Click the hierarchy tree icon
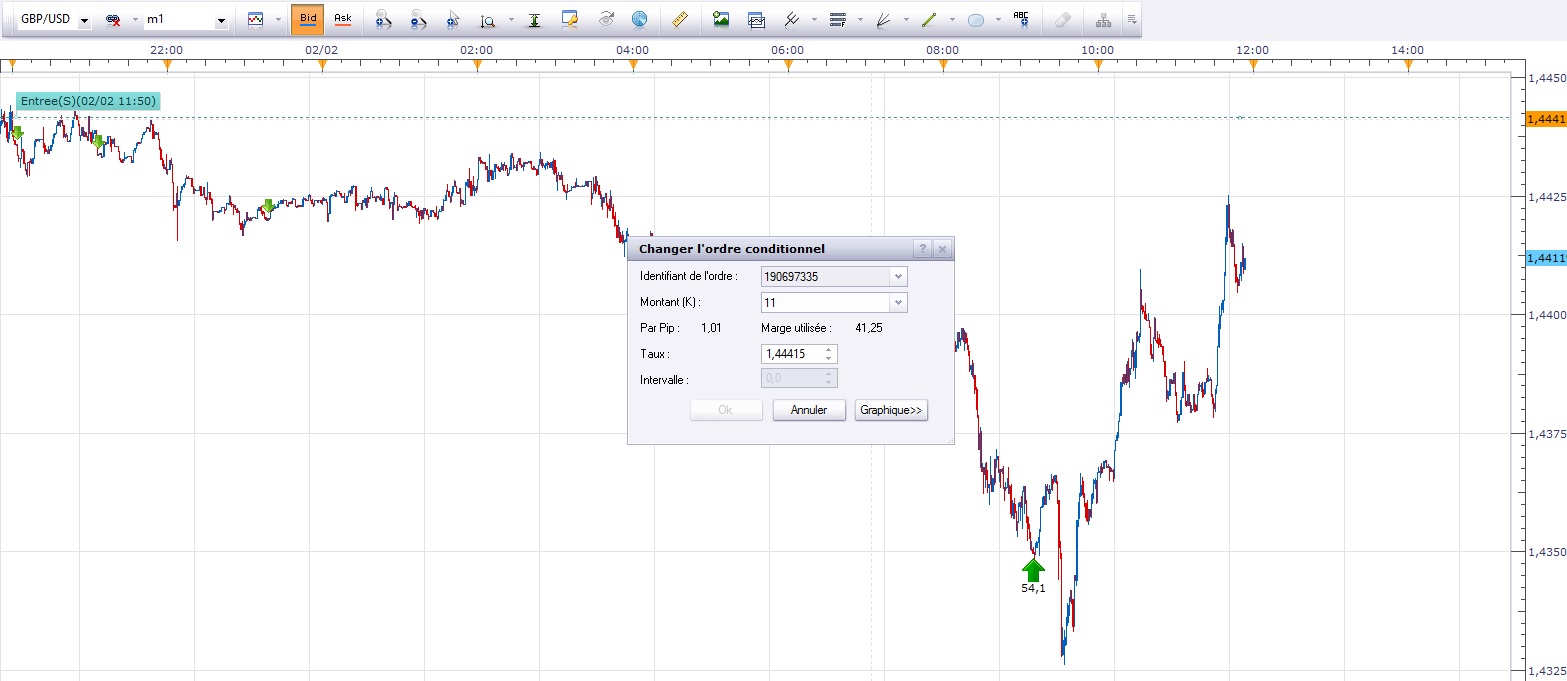This screenshot has width=1567, height=681. (1104, 19)
